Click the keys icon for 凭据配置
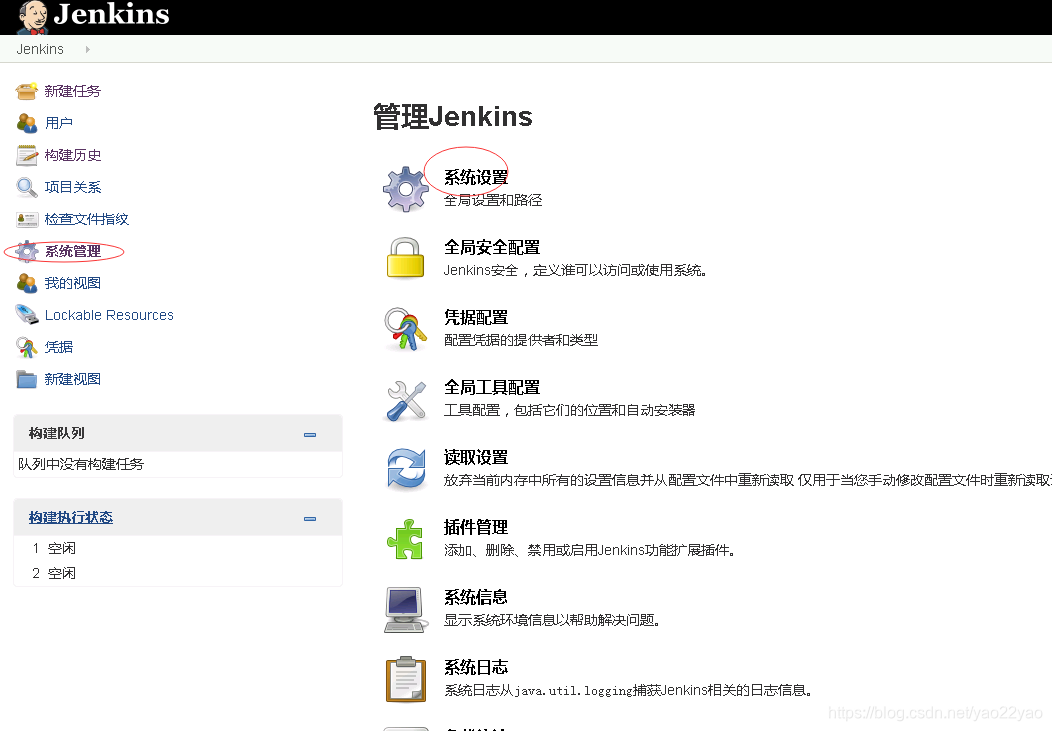Viewport: 1052px width, 731px height. tap(405, 329)
